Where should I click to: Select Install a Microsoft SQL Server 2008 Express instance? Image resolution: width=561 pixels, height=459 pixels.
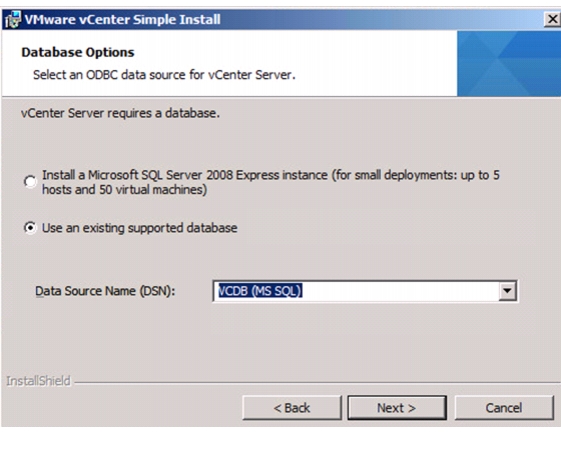[x=30, y=182]
